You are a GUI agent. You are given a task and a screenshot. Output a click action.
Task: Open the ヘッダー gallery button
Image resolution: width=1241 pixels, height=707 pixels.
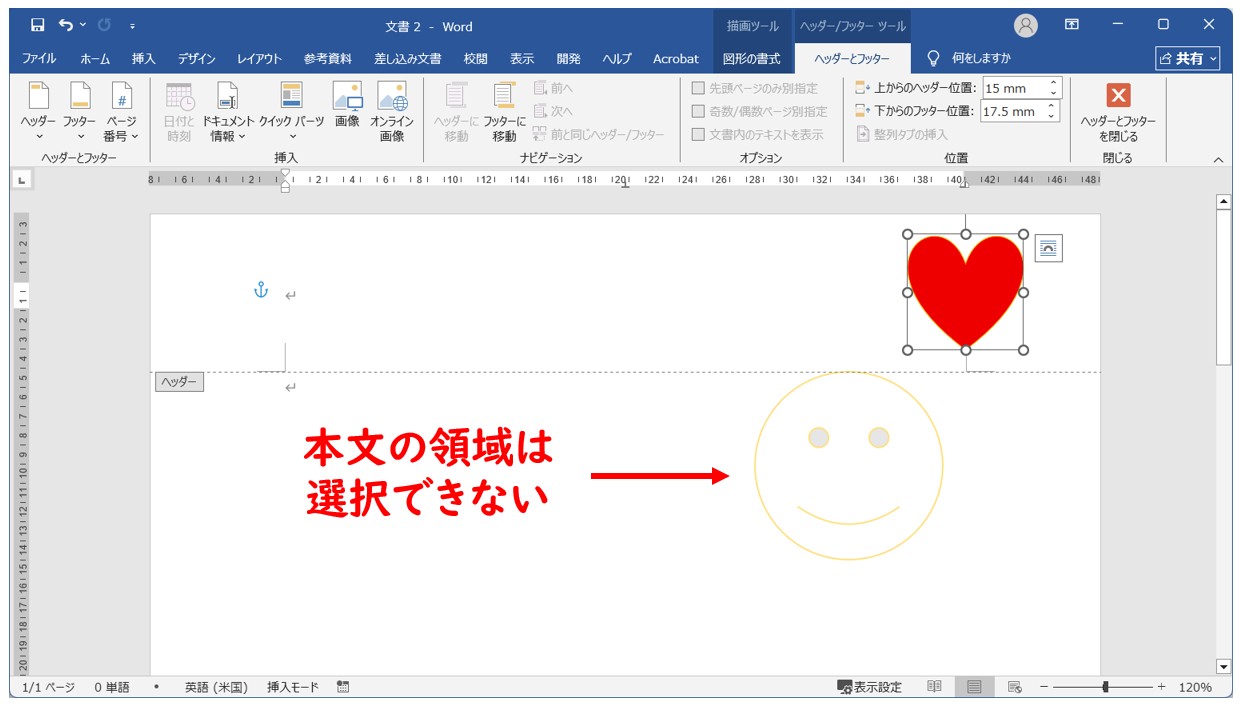click(39, 111)
